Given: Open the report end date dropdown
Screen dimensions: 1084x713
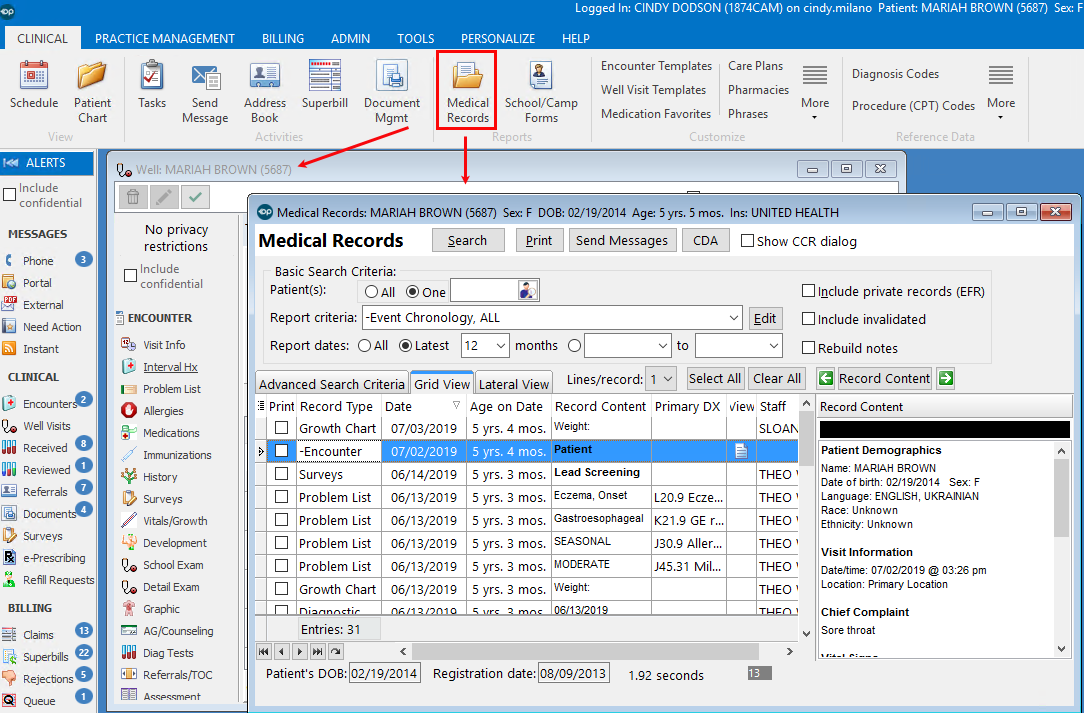Looking at the screenshot, I should point(774,345).
